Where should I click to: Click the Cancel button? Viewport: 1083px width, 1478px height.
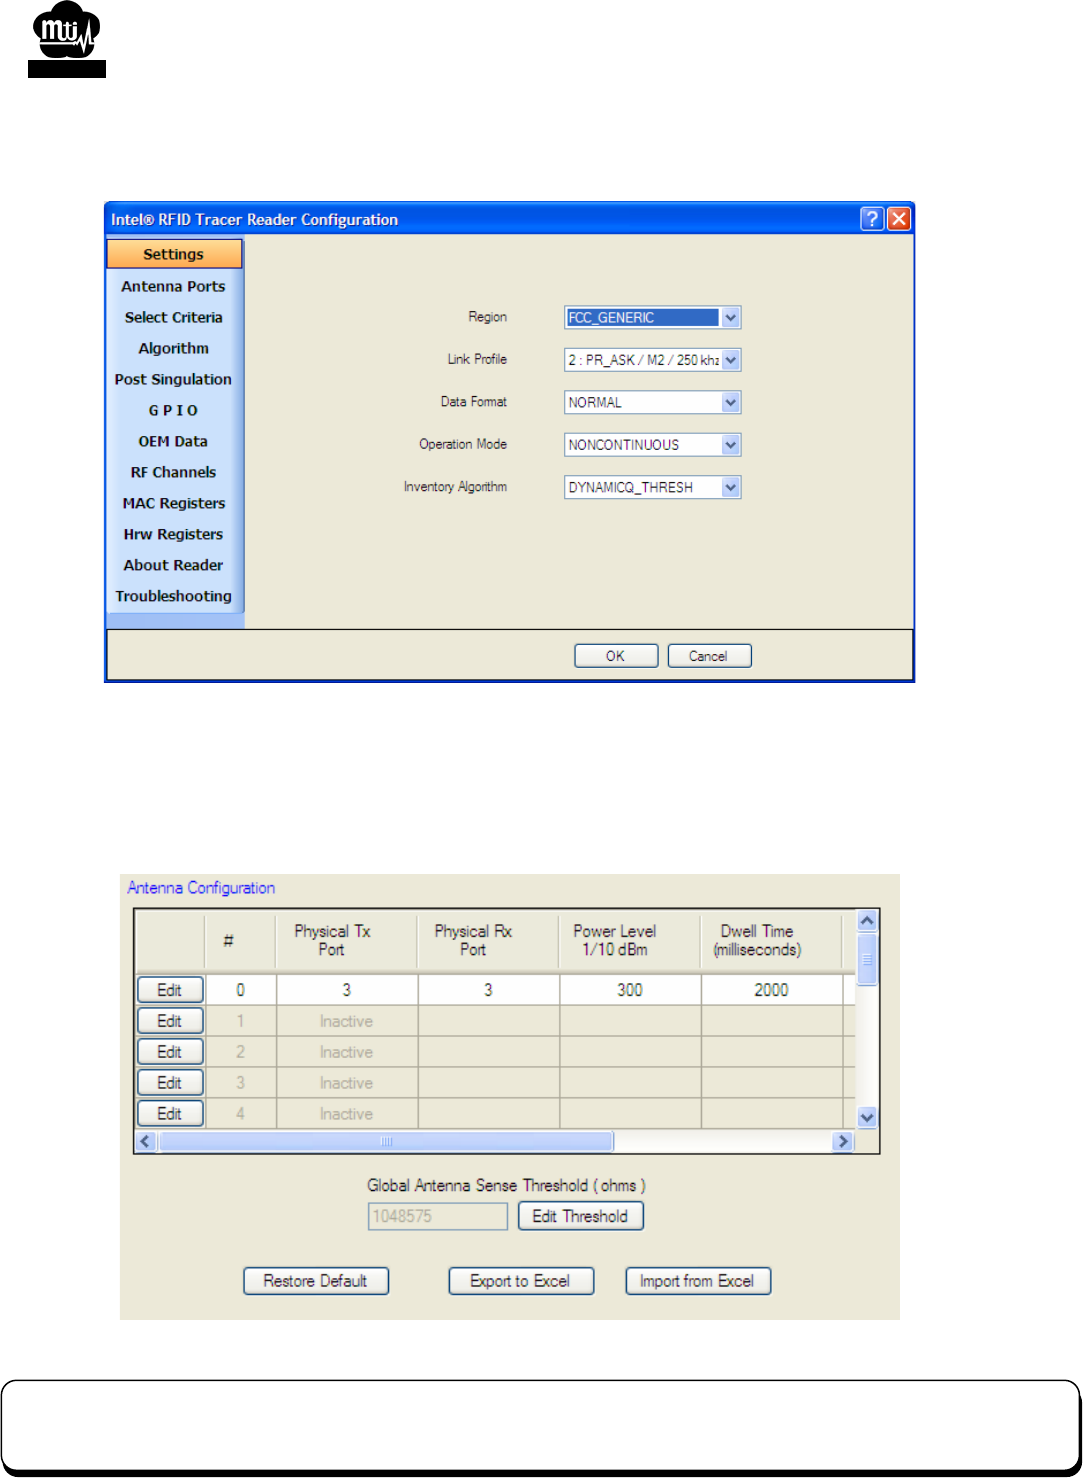[x=709, y=656]
